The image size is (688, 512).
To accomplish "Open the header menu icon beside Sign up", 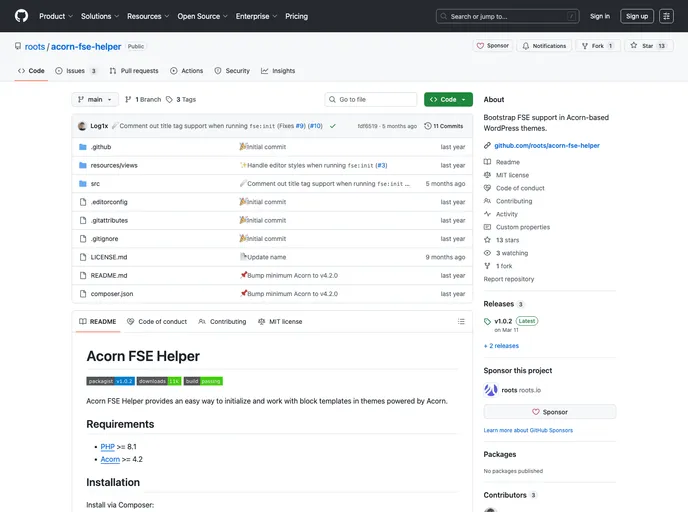I will click(666, 16).
